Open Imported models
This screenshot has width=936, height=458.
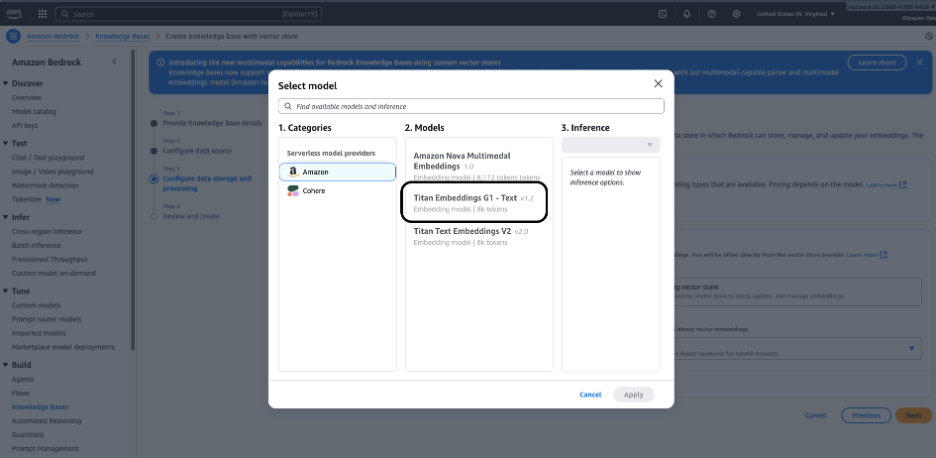[x=39, y=333]
